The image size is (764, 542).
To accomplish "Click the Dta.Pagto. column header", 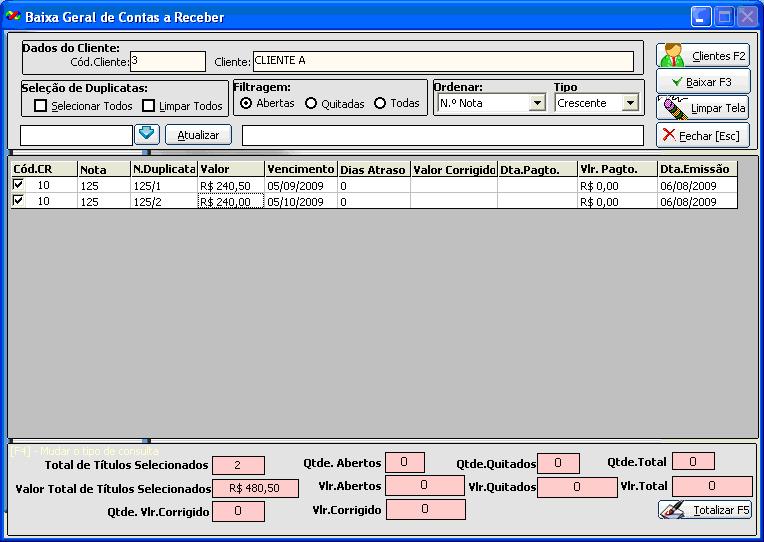I will 537,169.
